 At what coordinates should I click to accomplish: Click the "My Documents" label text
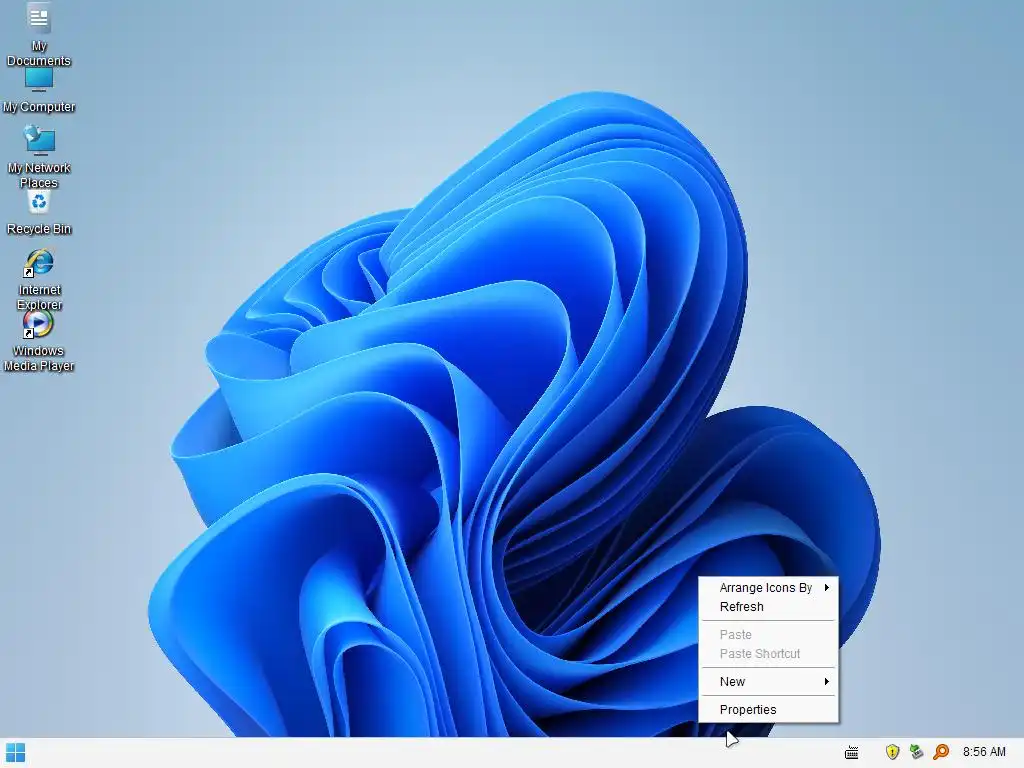(39, 54)
